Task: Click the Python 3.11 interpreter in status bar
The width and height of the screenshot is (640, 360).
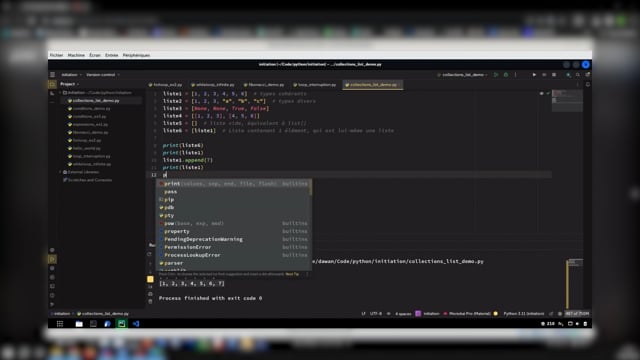Action: click(524, 313)
